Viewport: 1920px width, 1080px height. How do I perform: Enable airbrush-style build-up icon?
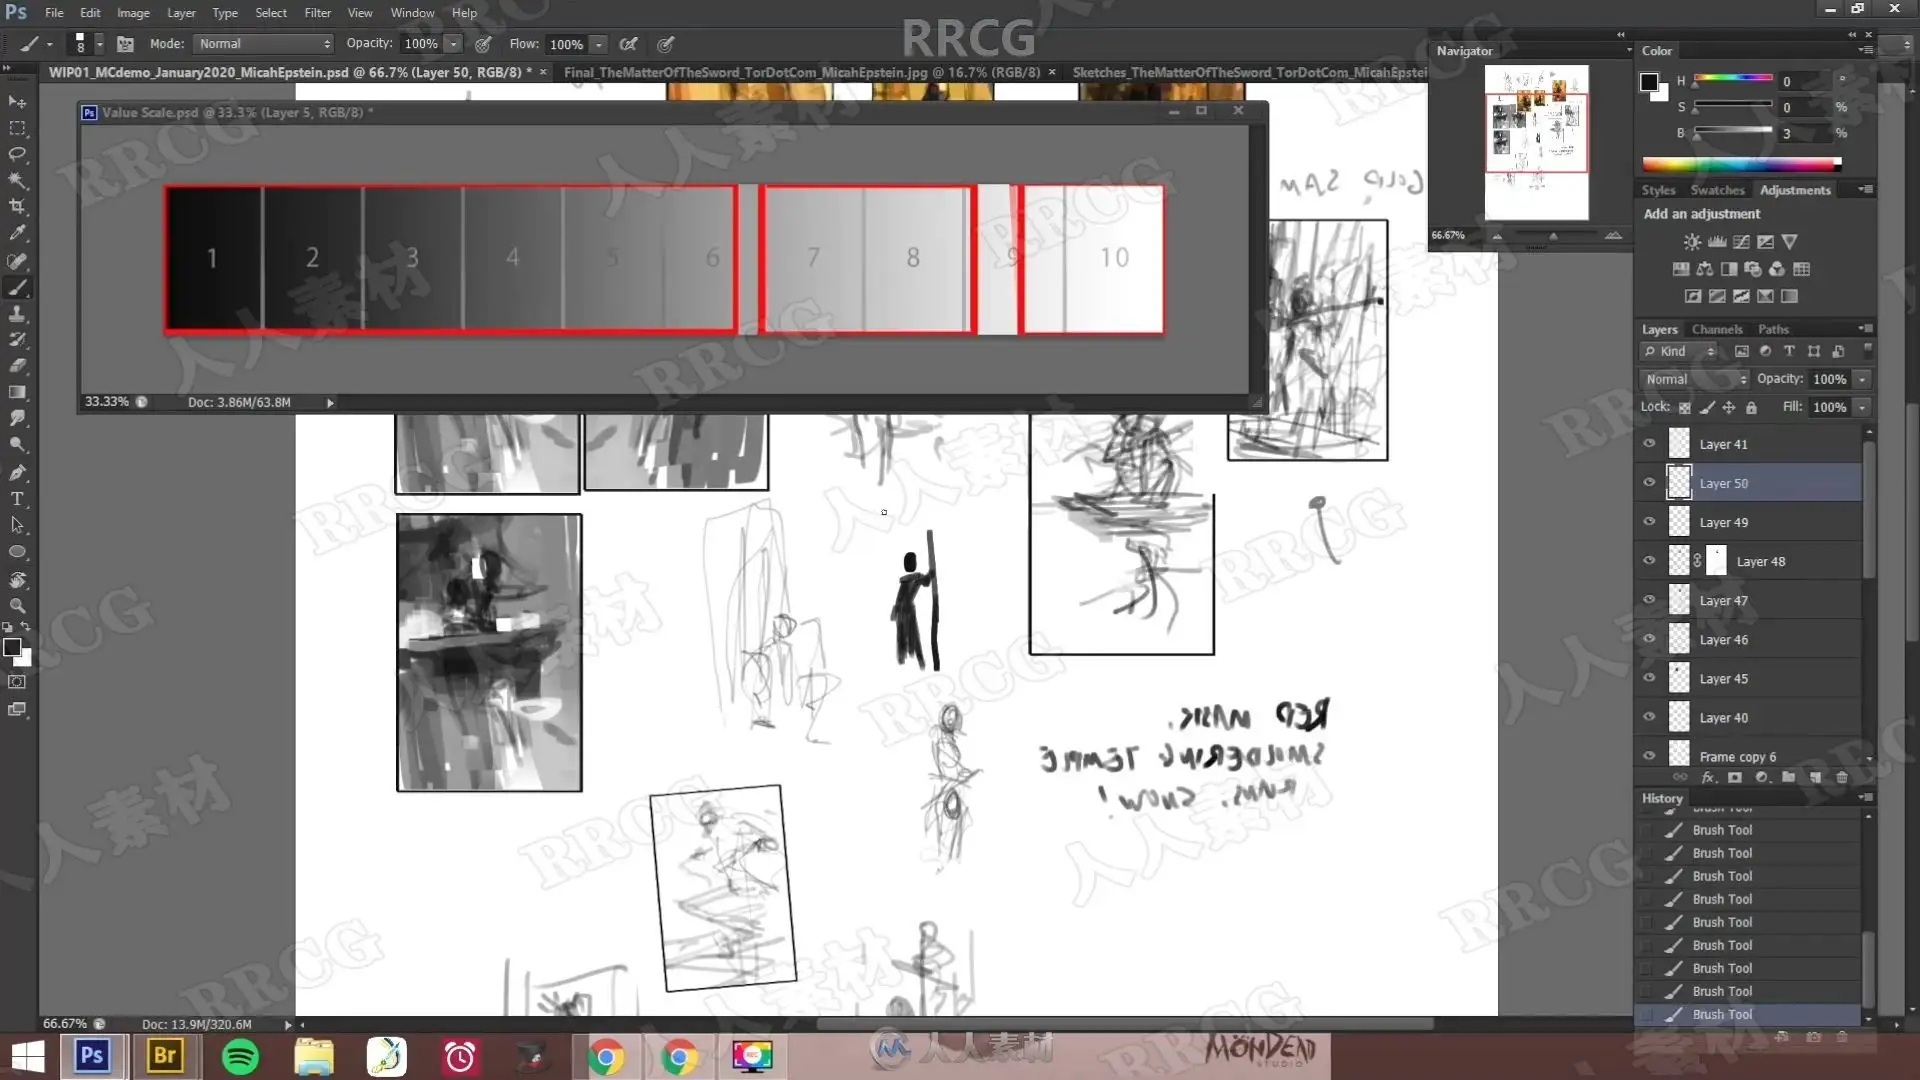(629, 44)
